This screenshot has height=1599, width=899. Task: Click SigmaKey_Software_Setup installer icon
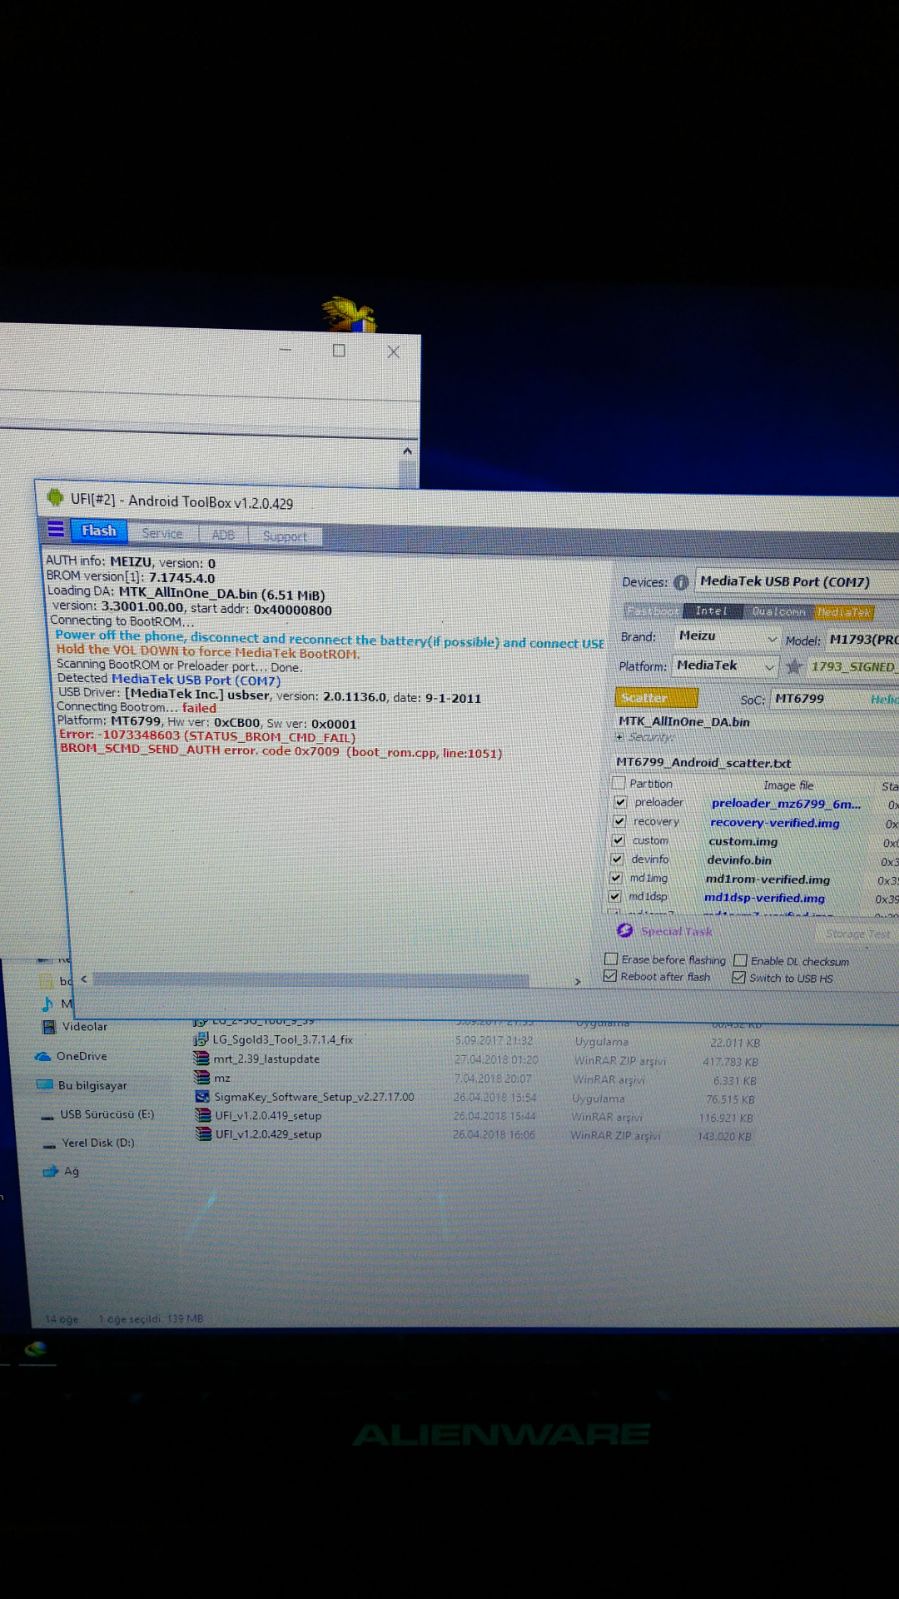pyautogui.click(x=202, y=1096)
